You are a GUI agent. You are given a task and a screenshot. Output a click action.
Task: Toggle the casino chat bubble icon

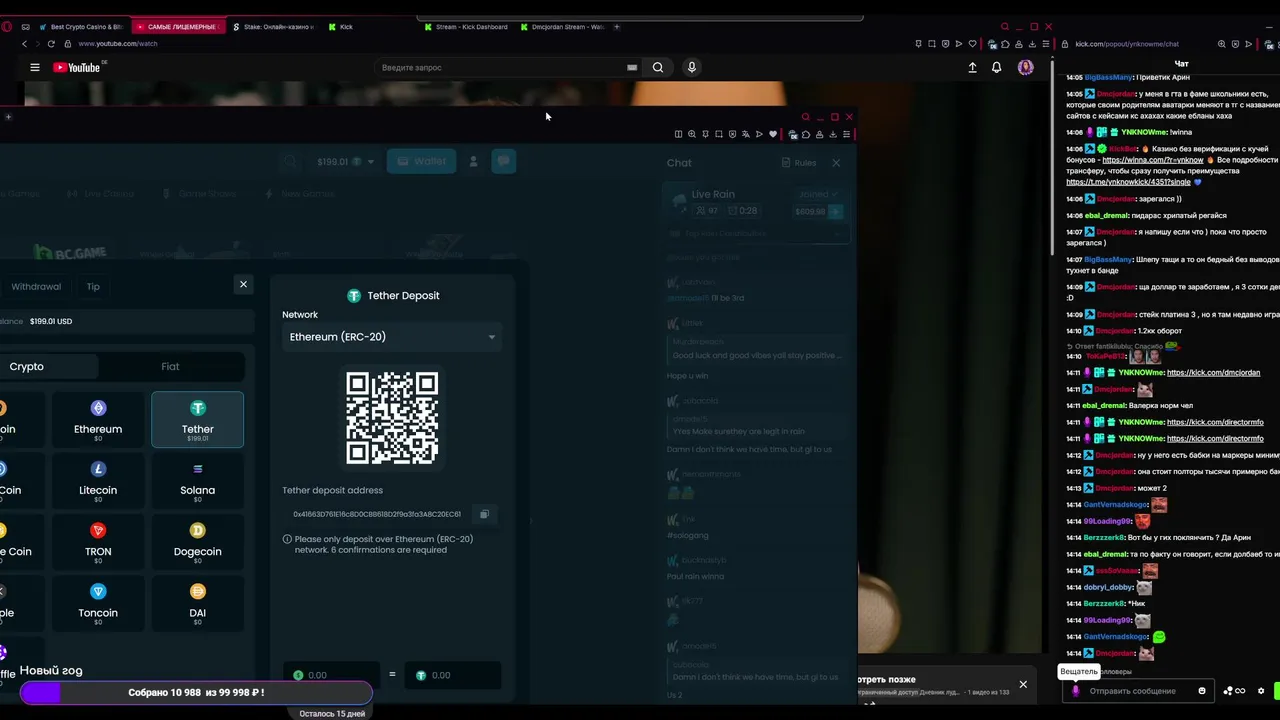click(x=503, y=161)
